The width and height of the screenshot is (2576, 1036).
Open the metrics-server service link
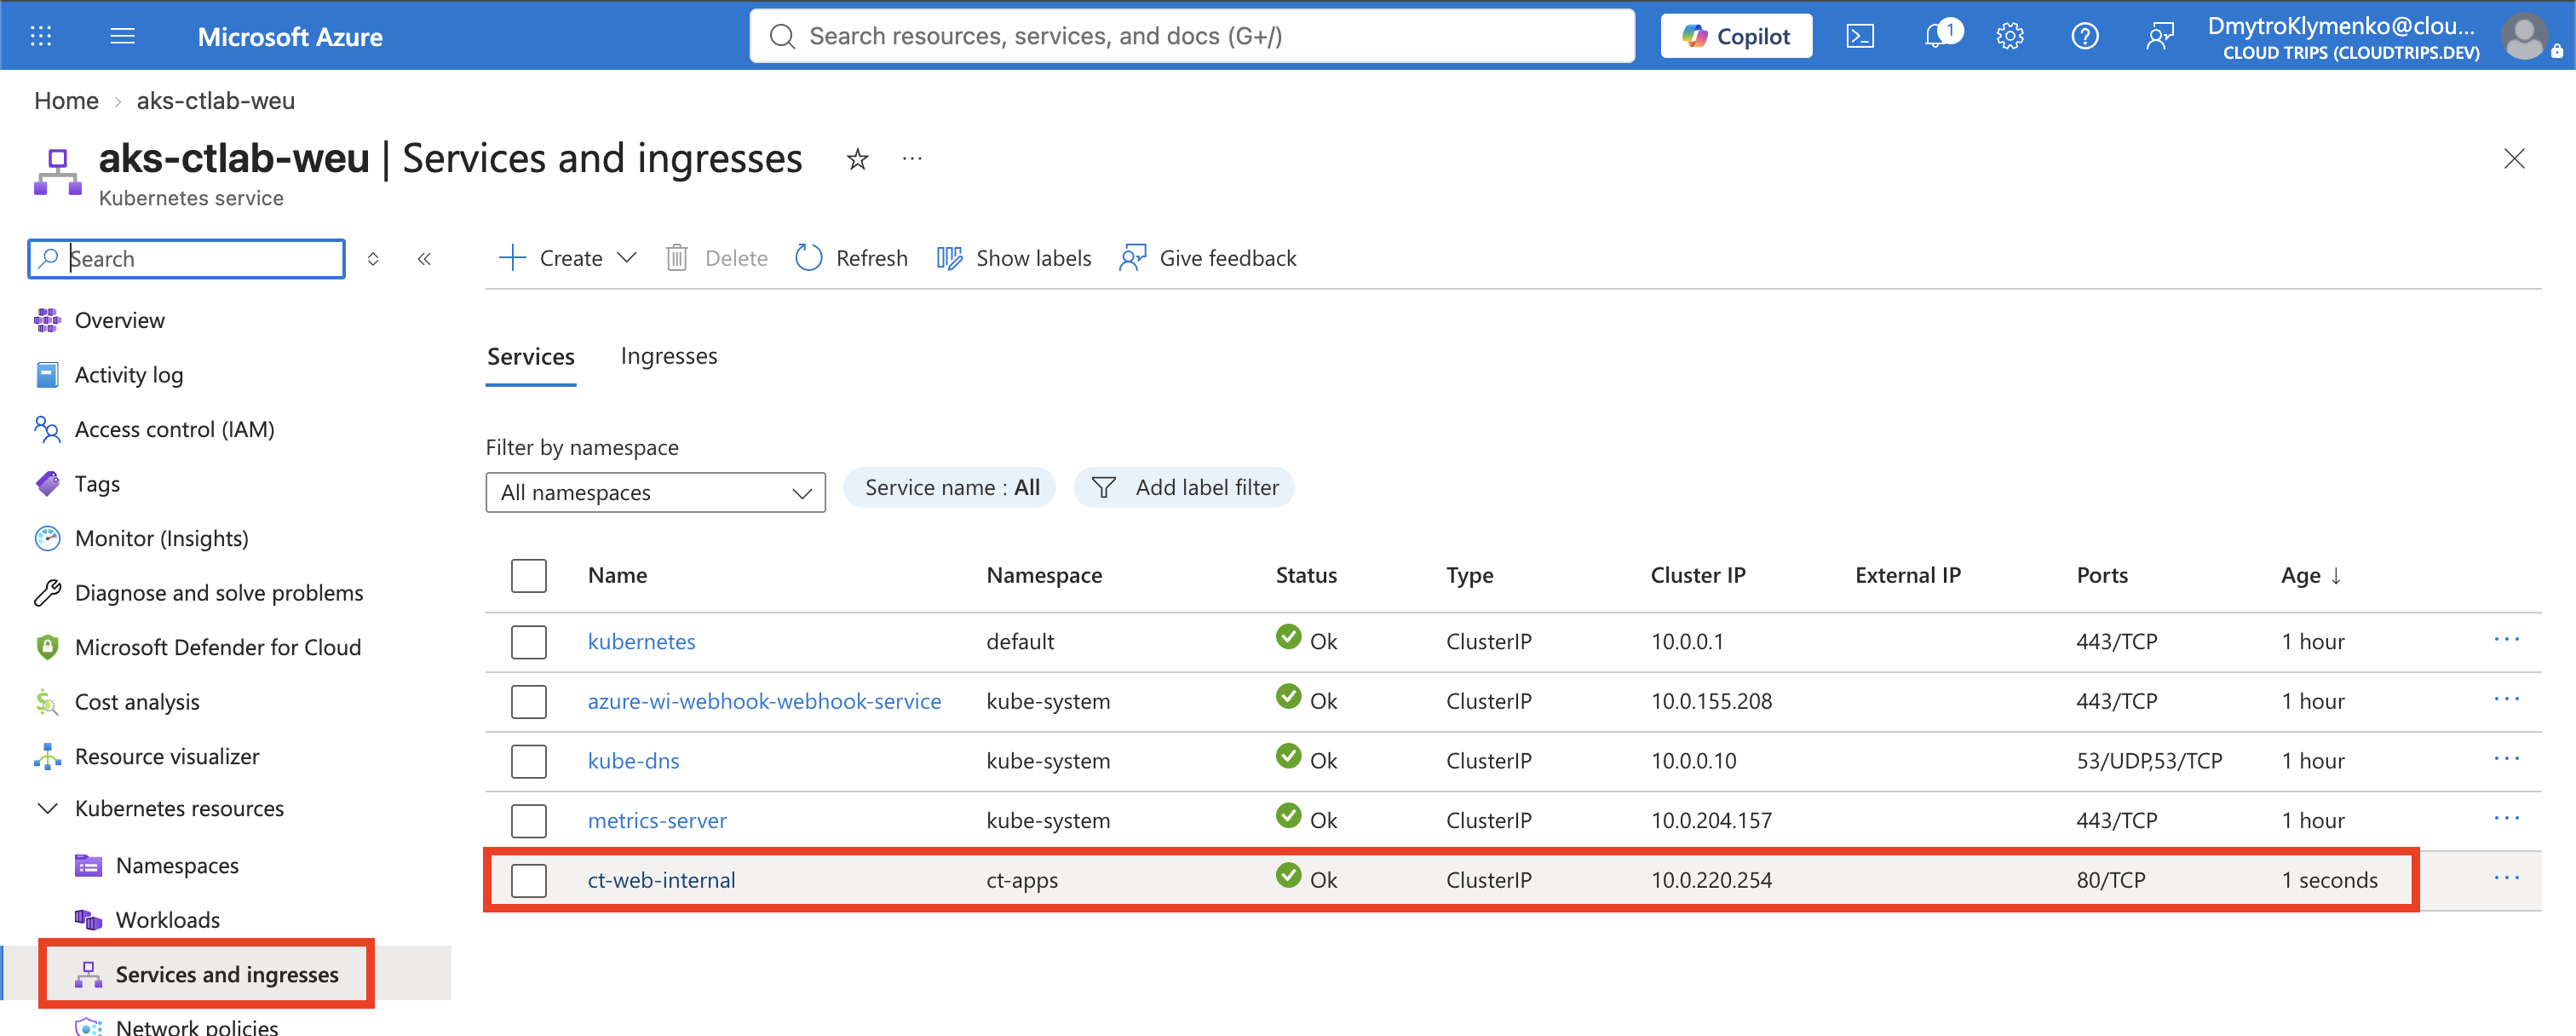(x=657, y=820)
